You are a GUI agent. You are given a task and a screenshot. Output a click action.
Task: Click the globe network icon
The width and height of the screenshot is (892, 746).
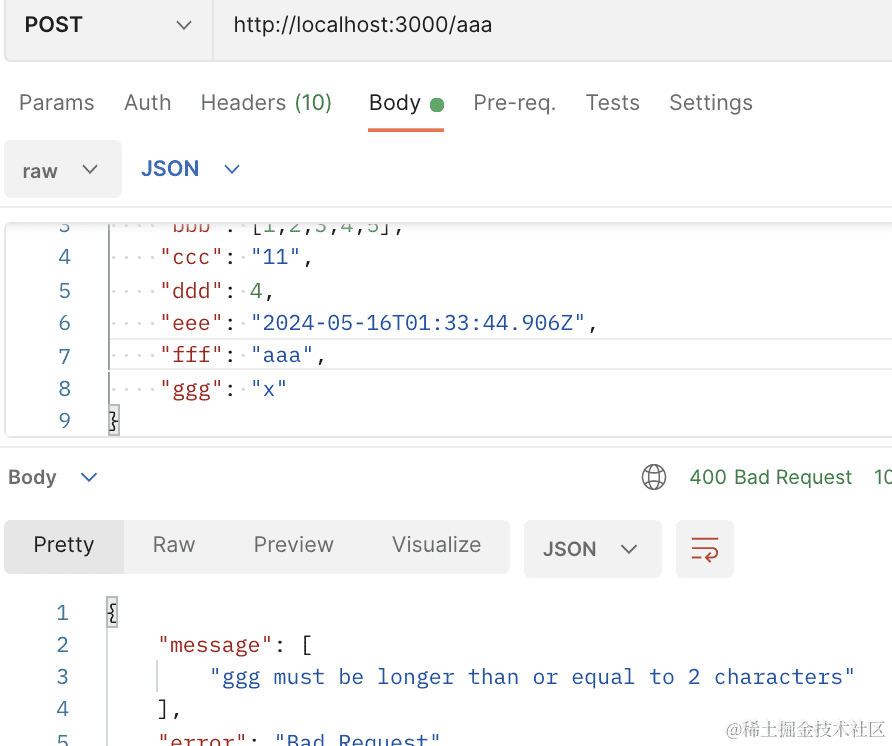pos(654,477)
